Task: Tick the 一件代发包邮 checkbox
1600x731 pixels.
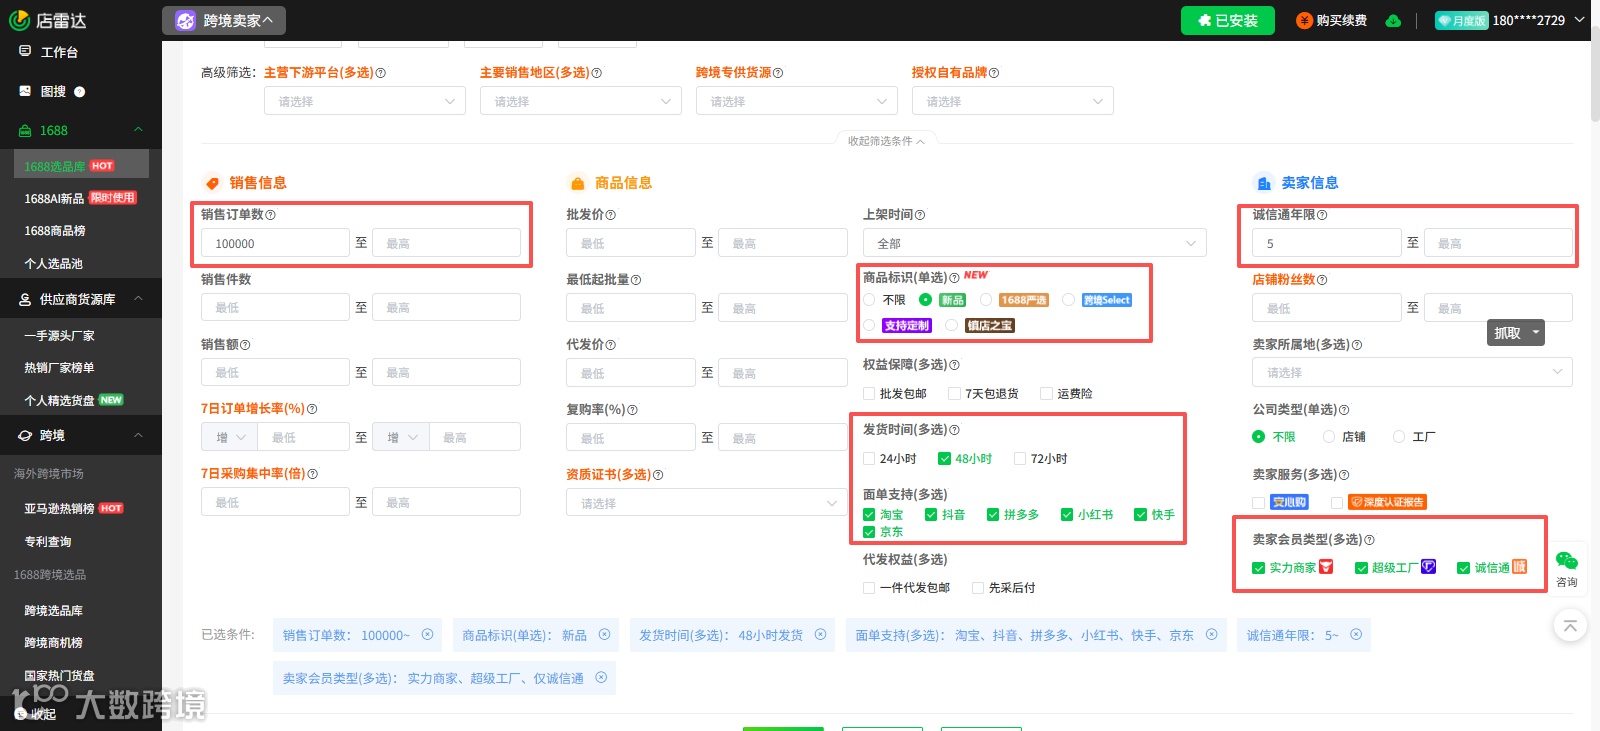Action: click(x=869, y=588)
